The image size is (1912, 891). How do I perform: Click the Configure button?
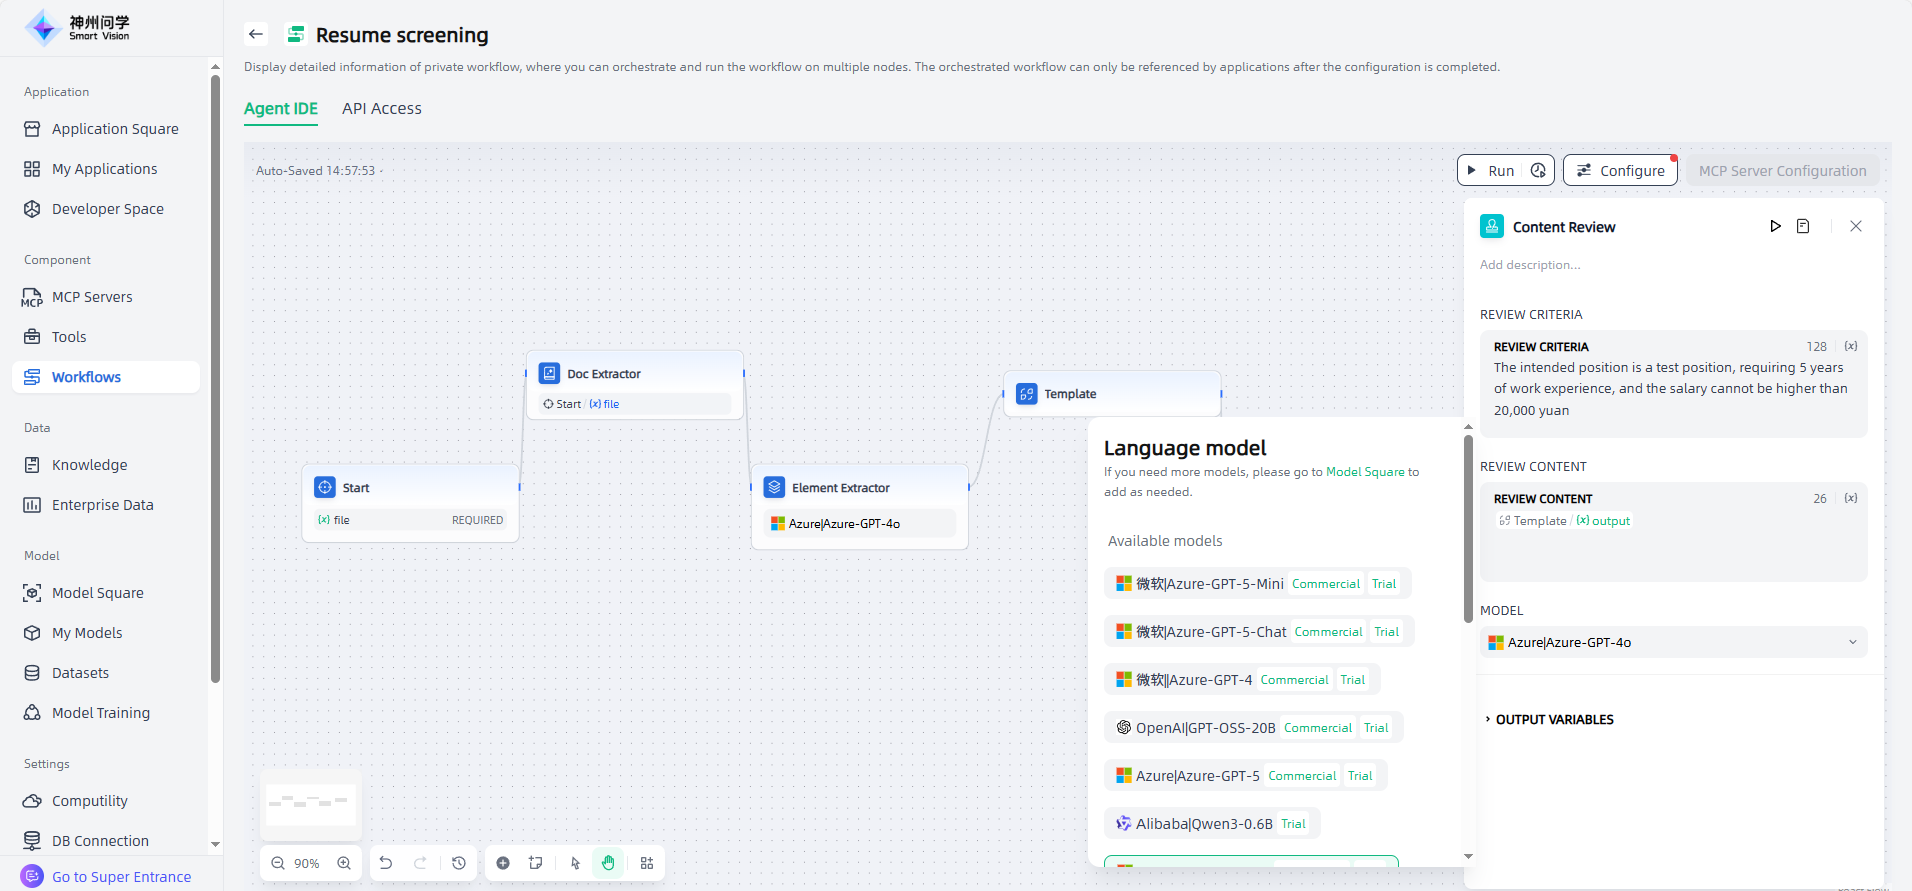[x=1620, y=171]
